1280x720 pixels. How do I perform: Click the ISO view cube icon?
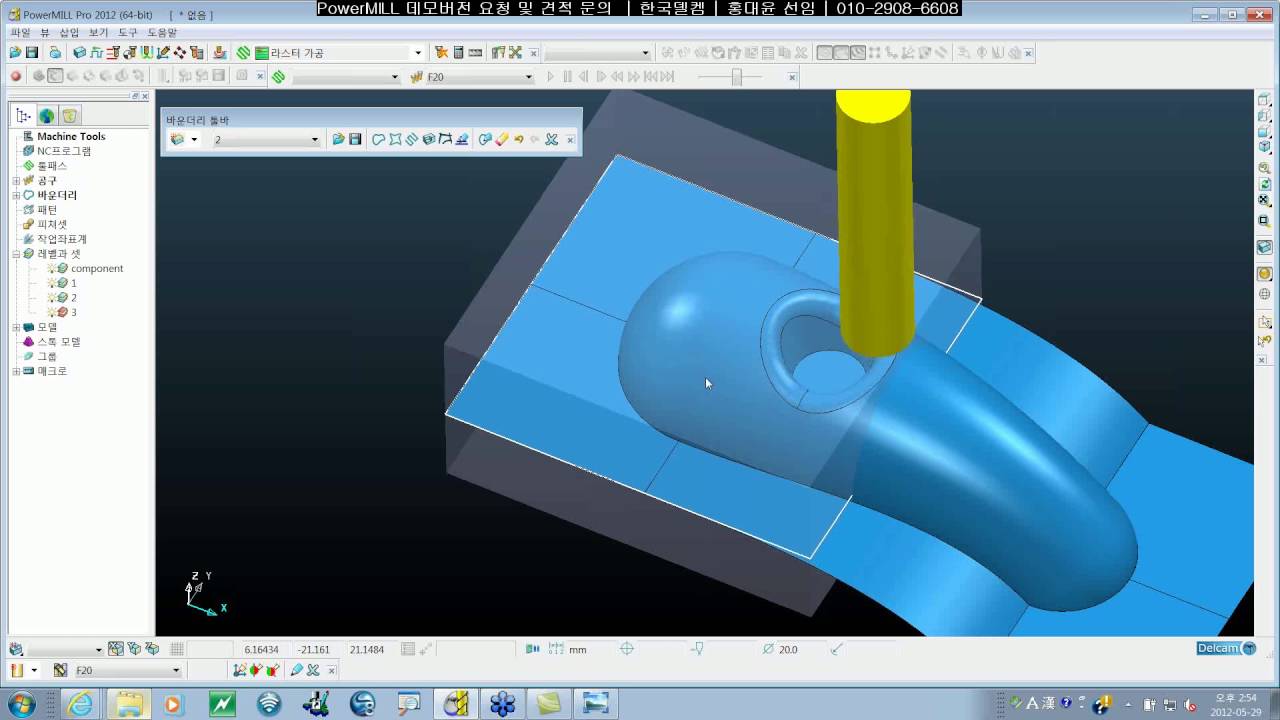[1264, 147]
